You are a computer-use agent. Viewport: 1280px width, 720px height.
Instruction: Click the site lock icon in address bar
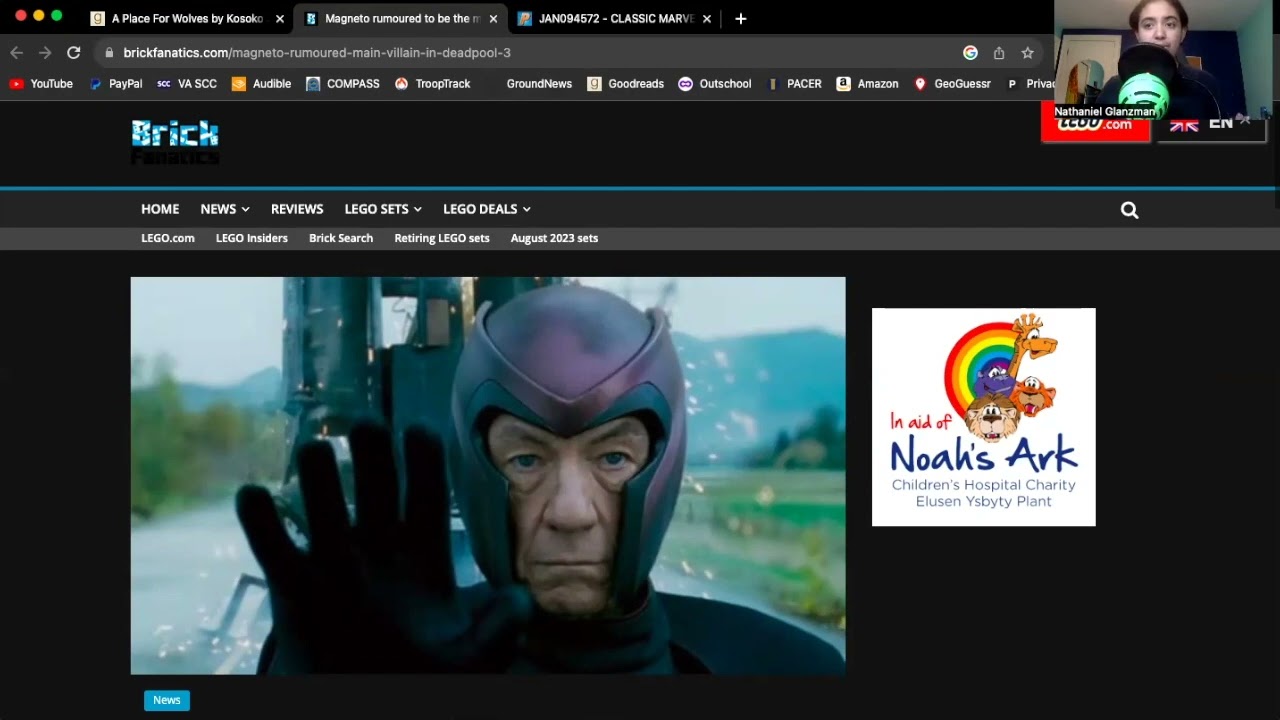(x=109, y=52)
